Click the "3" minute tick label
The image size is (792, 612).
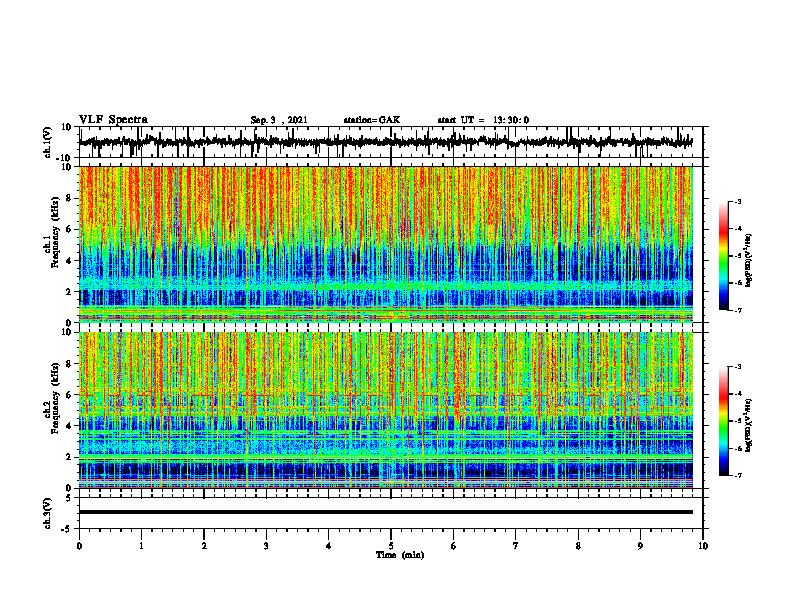pos(266,546)
